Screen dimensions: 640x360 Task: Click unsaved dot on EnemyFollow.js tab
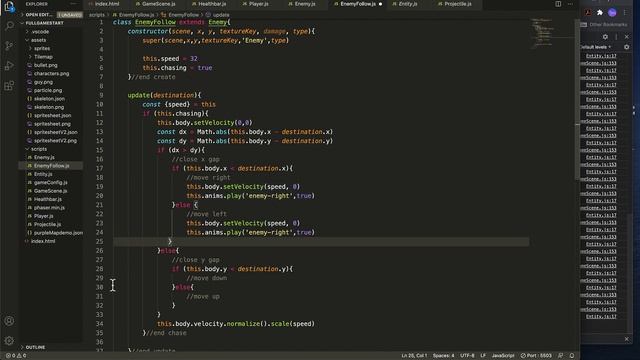(380, 4)
